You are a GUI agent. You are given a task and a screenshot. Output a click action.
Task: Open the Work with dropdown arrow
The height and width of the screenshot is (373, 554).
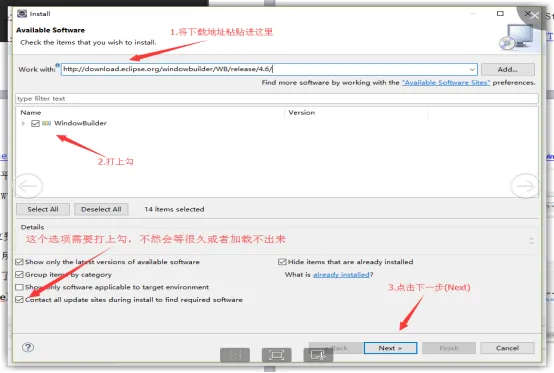pos(472,69)
